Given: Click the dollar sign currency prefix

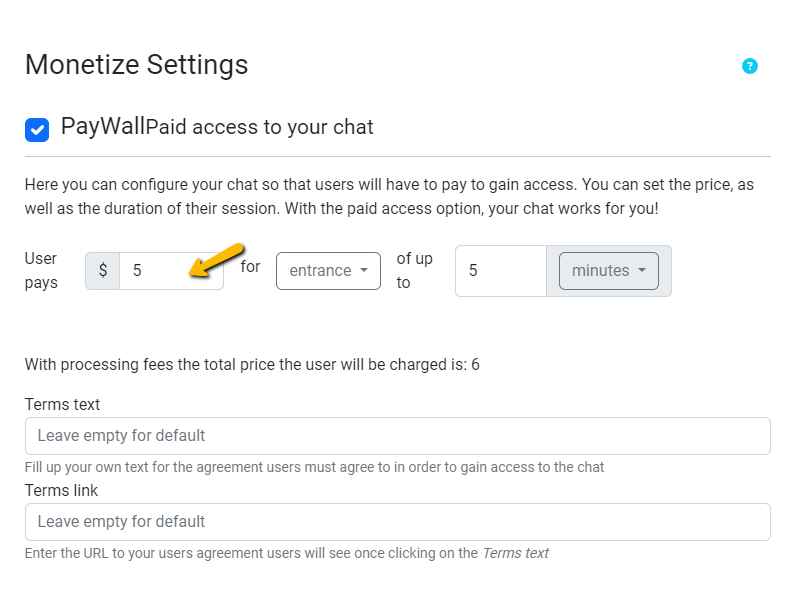Looking at the screenshot, I should (102, 270).
